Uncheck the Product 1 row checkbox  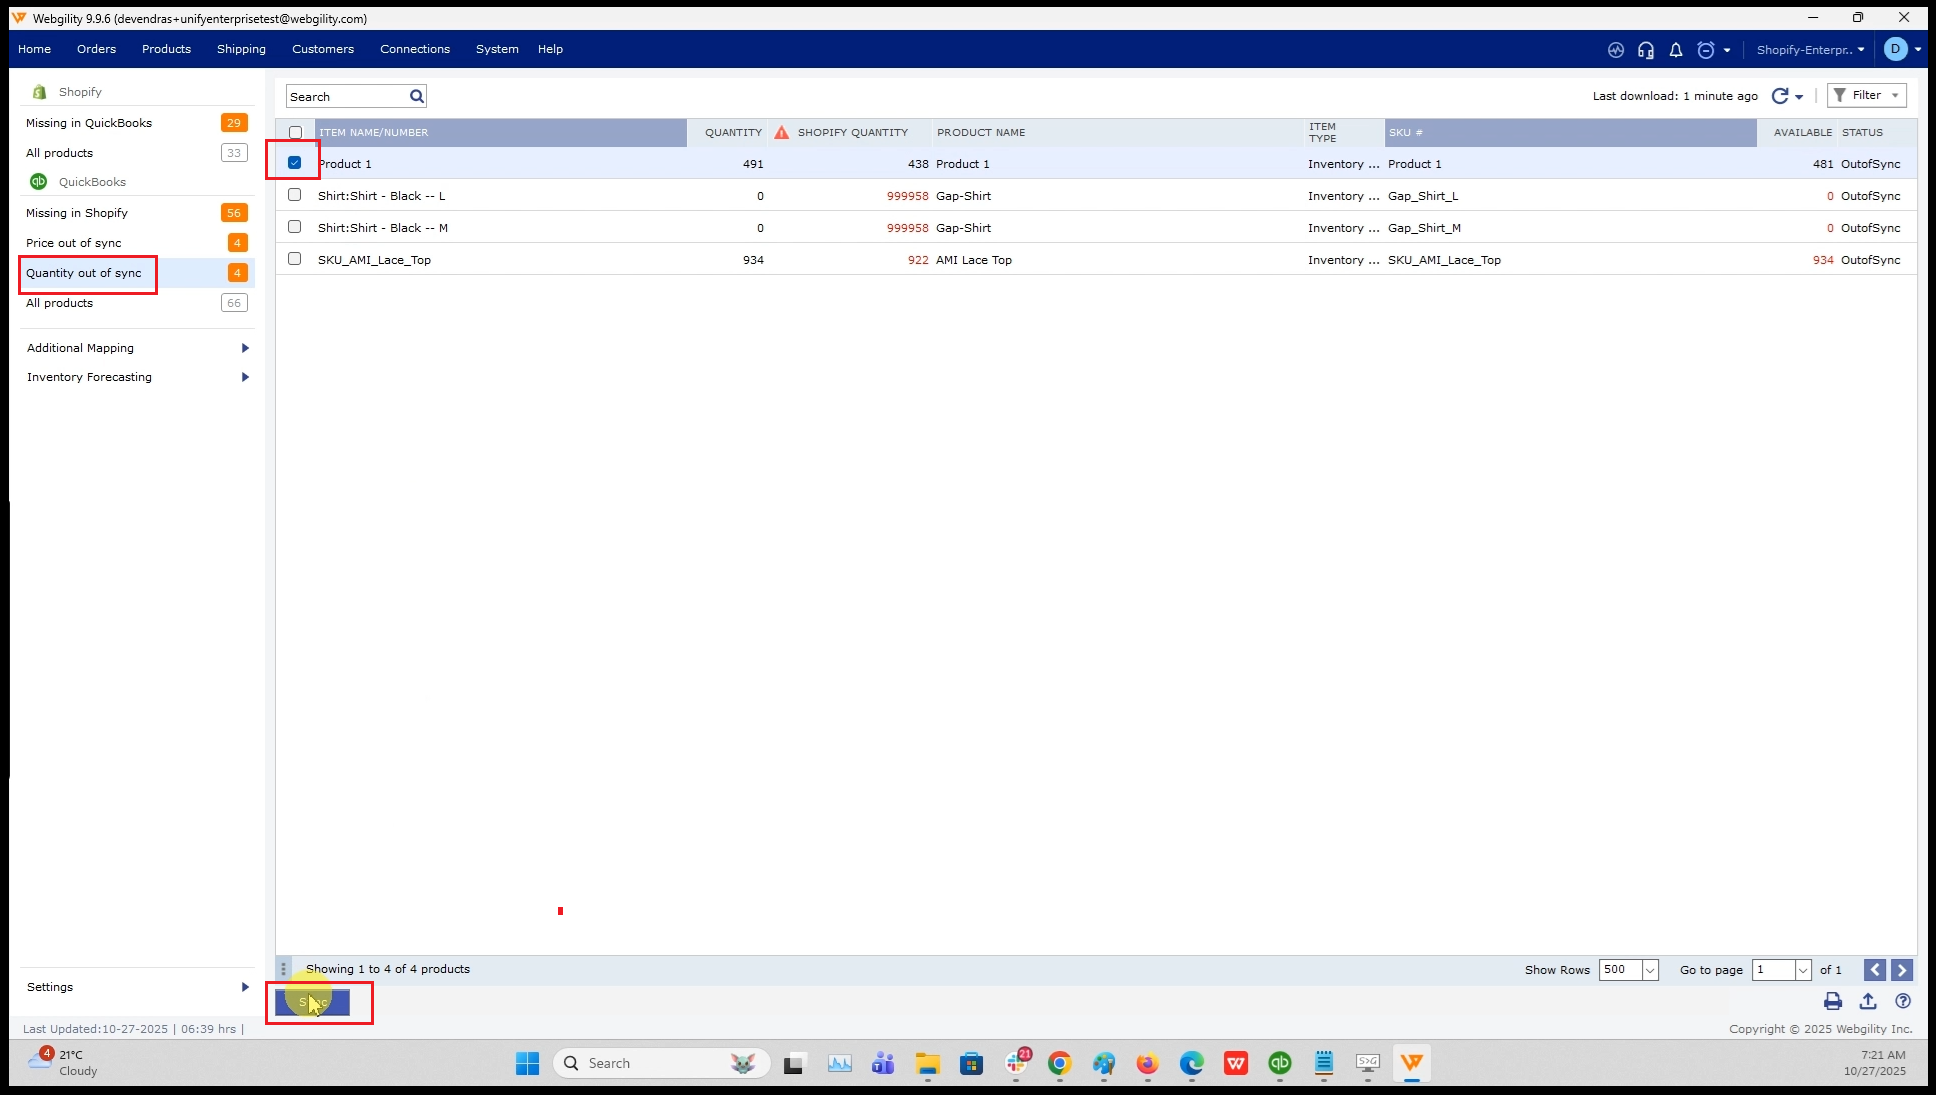[294, 163]
